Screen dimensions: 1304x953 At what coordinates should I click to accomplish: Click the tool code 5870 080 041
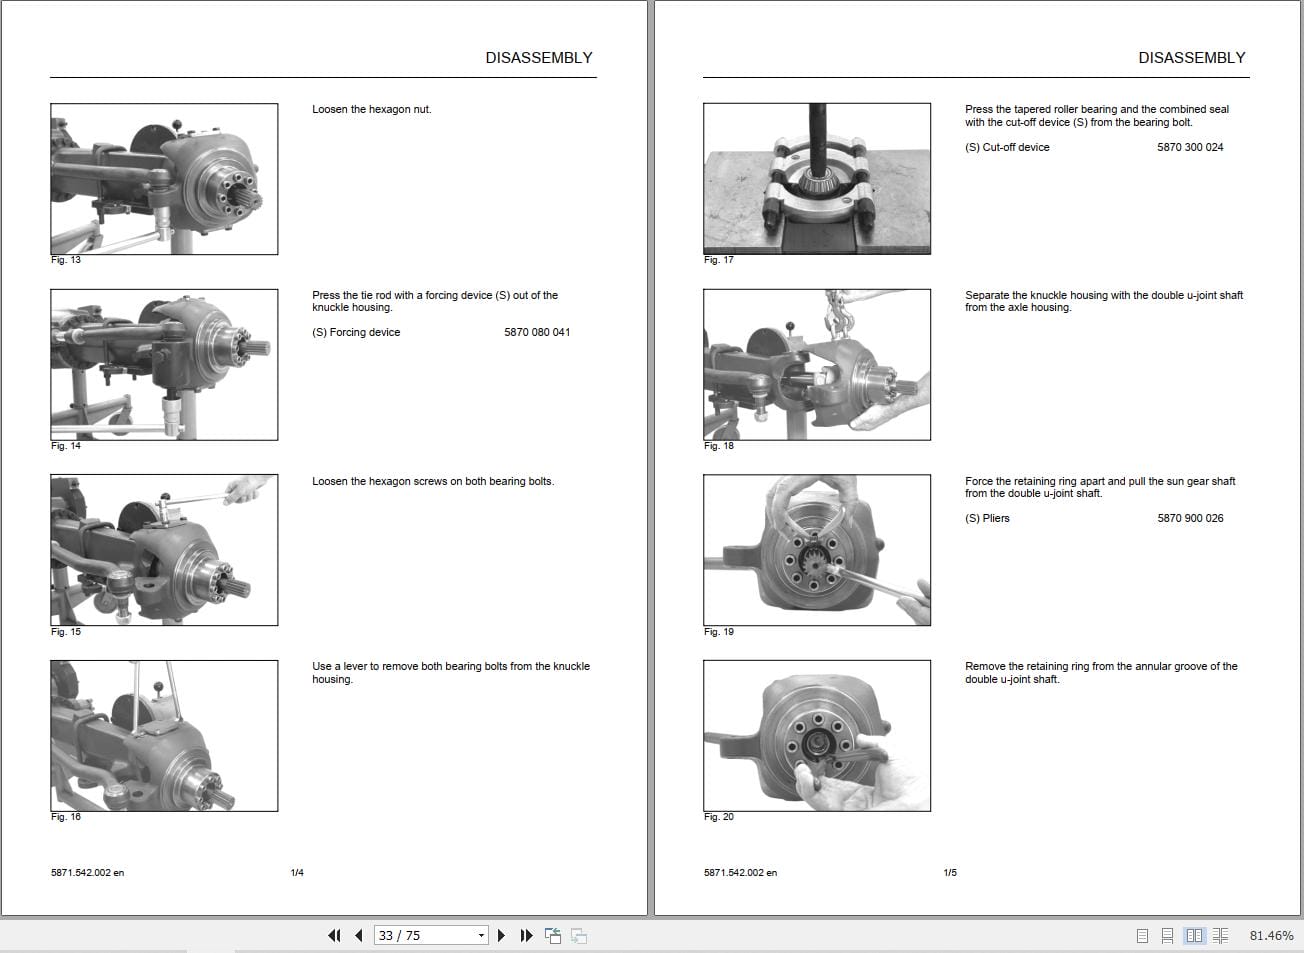(x=536, y=331)
